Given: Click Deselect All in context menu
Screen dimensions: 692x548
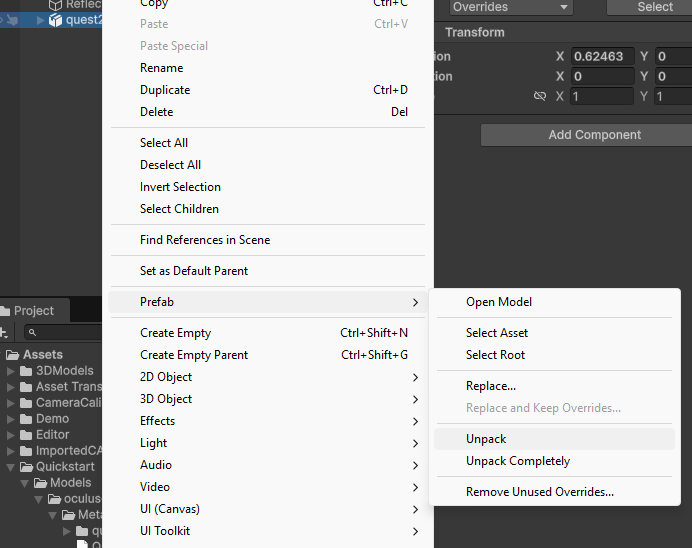Looking at the screenshot, I should [268, 165].
